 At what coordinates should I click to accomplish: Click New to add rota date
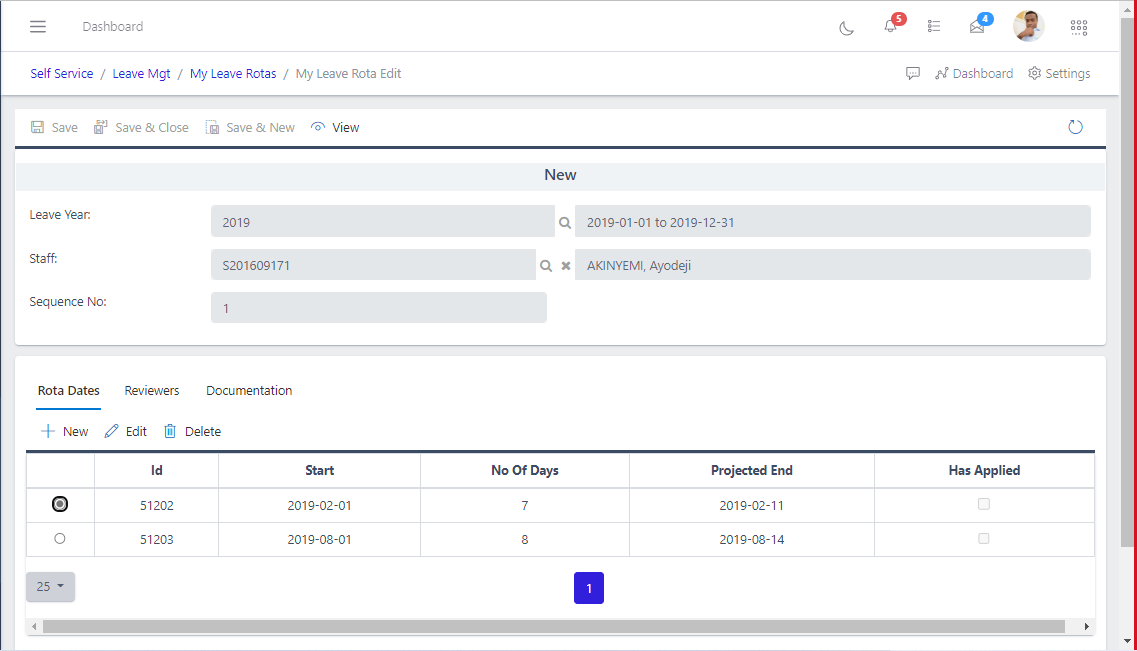[64, 432]
